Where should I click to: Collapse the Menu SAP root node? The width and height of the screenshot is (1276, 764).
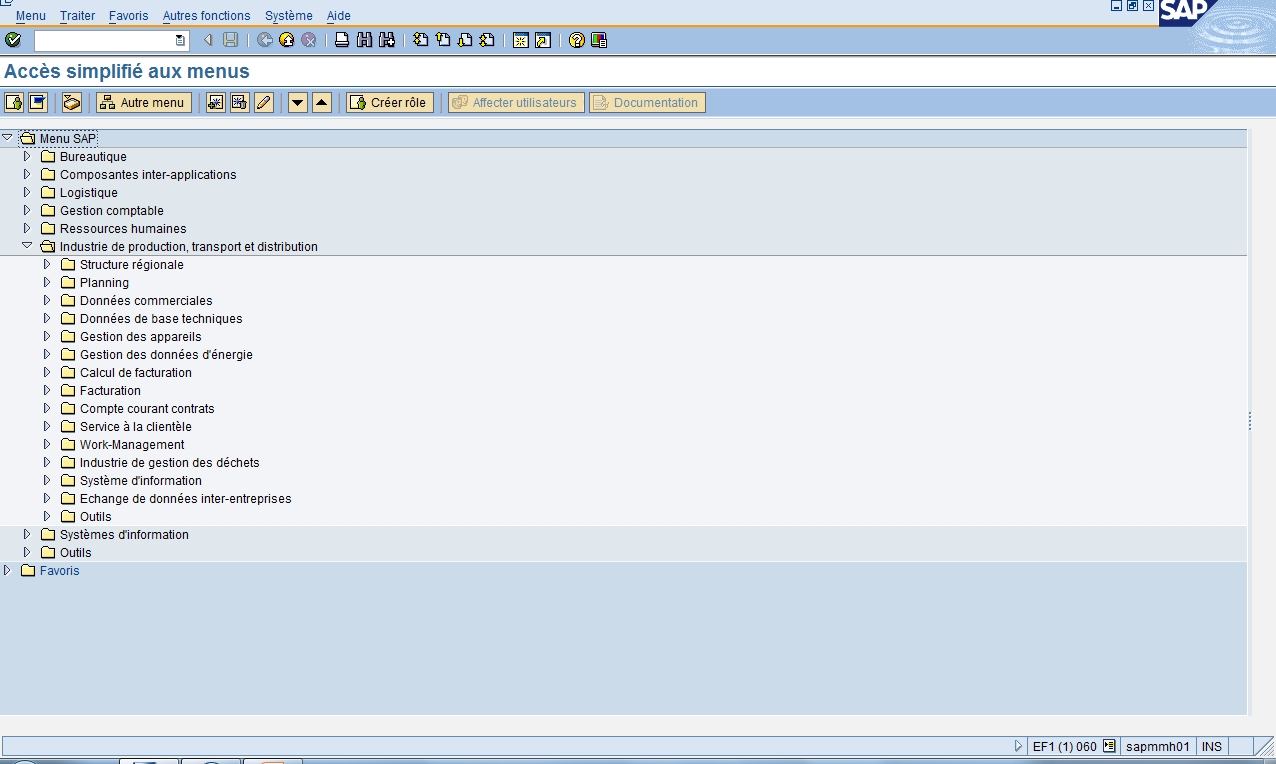click(x=8, y=138)
